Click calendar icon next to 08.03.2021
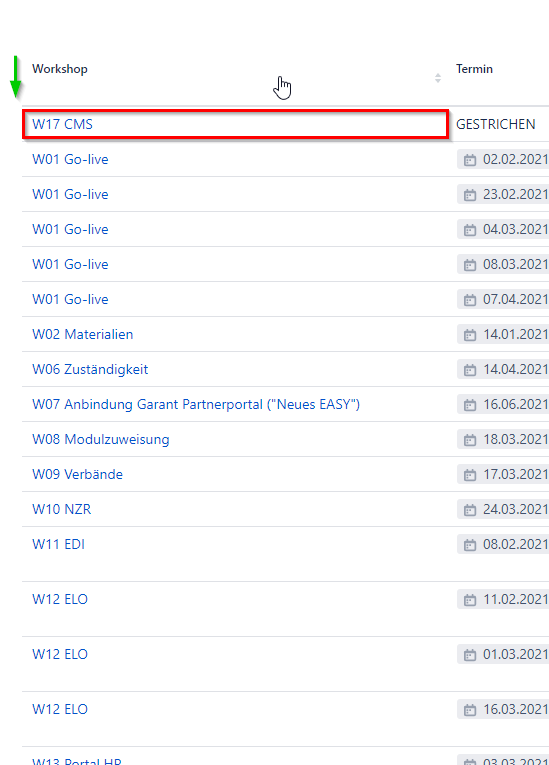 click(x=469, y=265)
